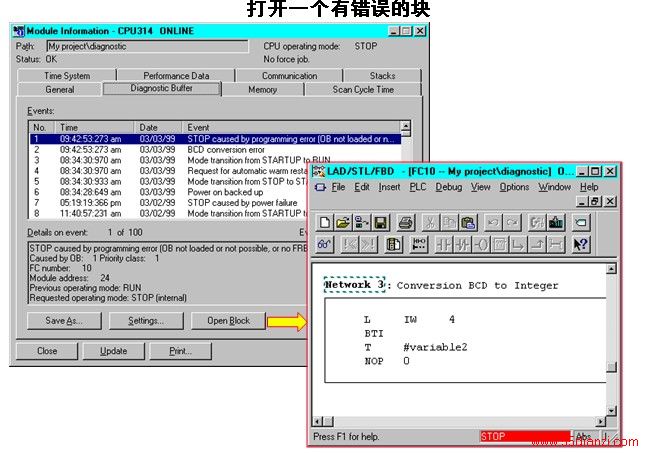Insert an empty box element
The width and height of the screenshot is (645, 454).
499,245
